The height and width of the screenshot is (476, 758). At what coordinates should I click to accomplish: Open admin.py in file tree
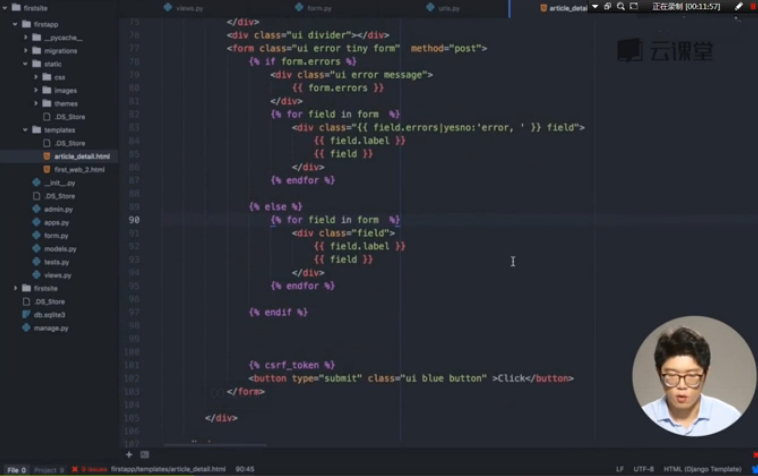(x=58, y=209)
